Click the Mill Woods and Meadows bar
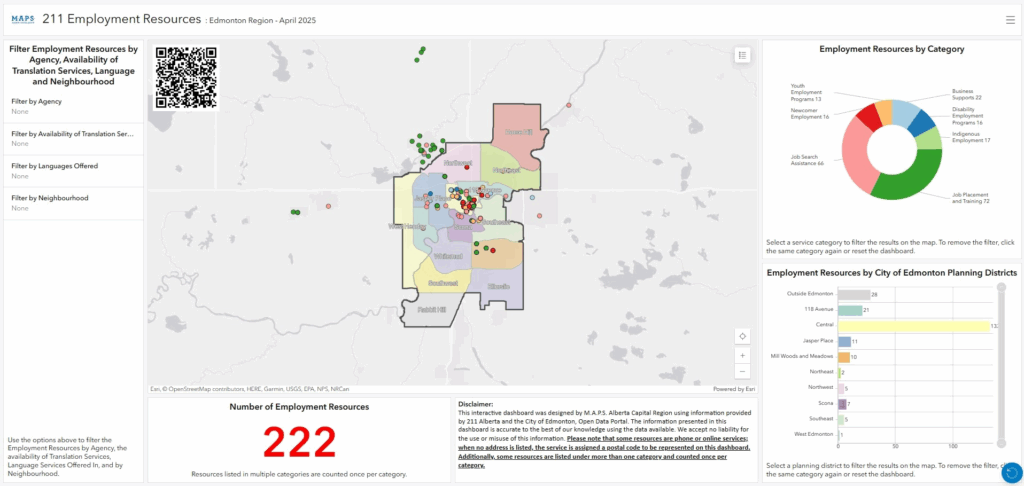 tap(844, 357)
